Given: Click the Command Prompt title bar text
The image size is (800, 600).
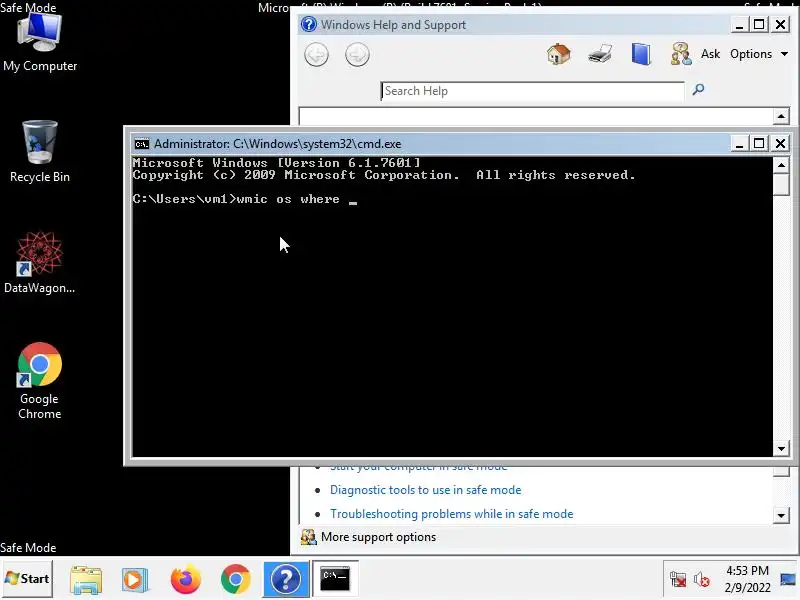Looking at the screenshot, I should [x=278, y=144].
